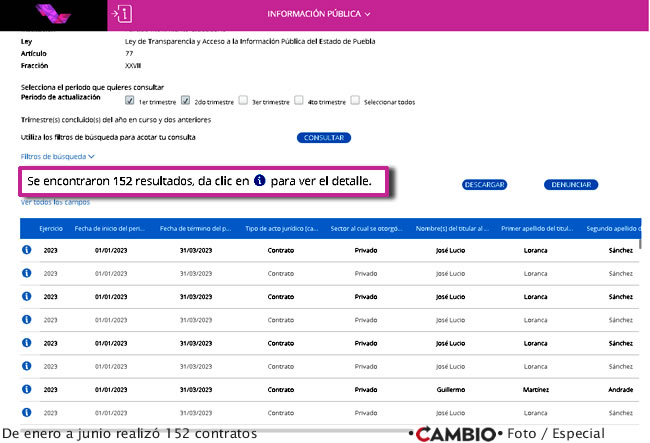650x443 pixels.
Task: Select the Ley de Transparencia law text
Action: [x=250, y=41]
